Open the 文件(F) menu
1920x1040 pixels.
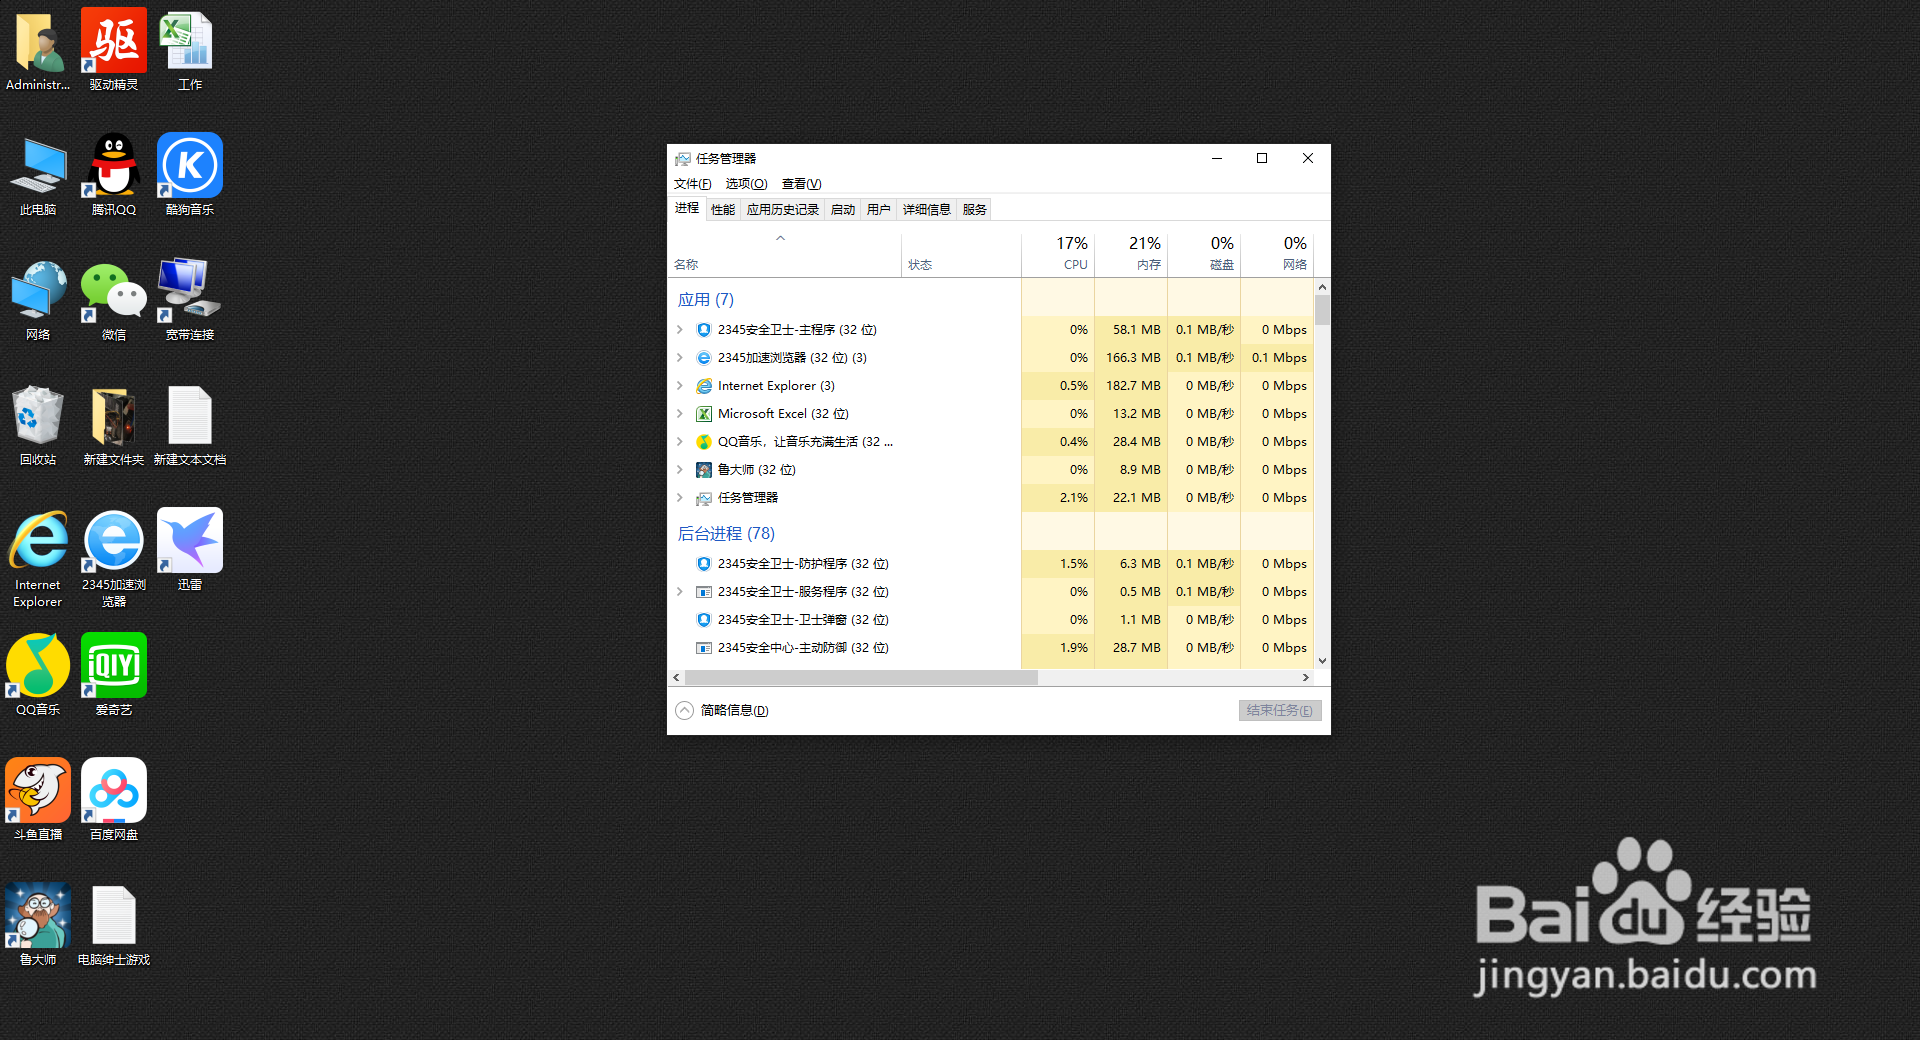tap(692, 184)
